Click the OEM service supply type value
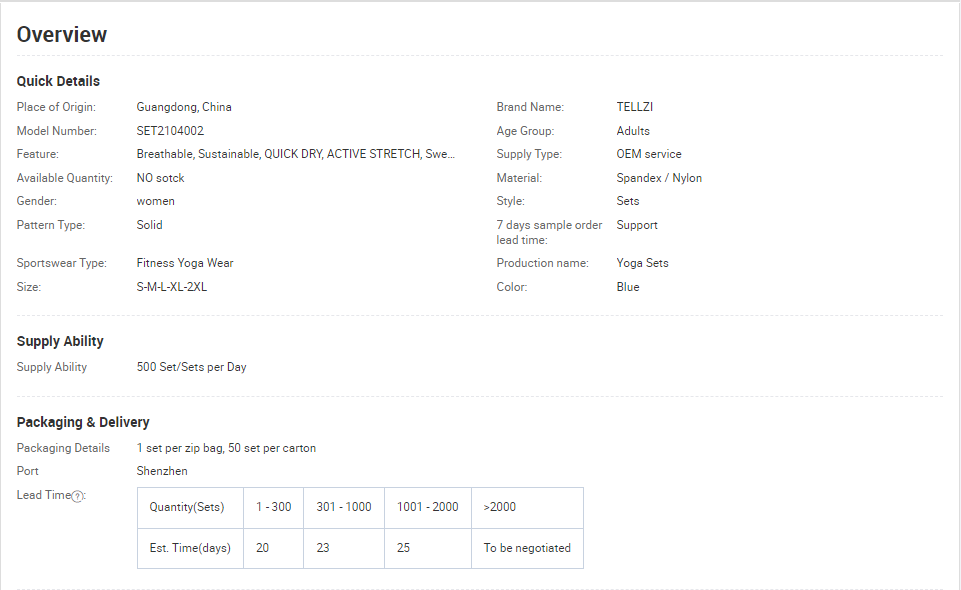Viewport: 961px width, 590px height. click(x=649, y=154)
